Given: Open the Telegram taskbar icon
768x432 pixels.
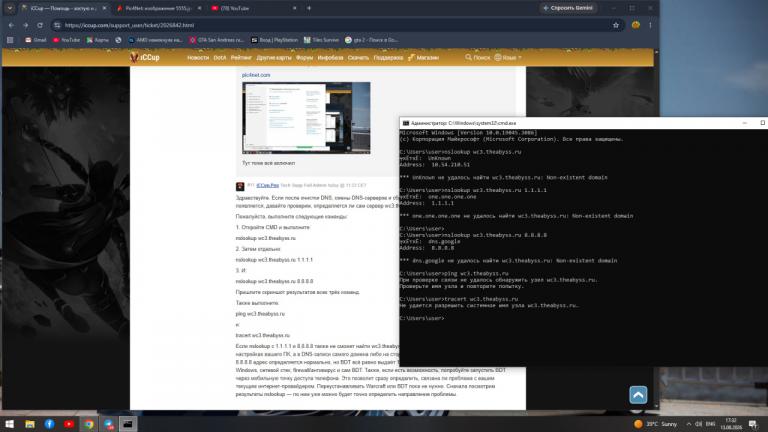Looking at the screenshot, I should click(x=108, y=424).
